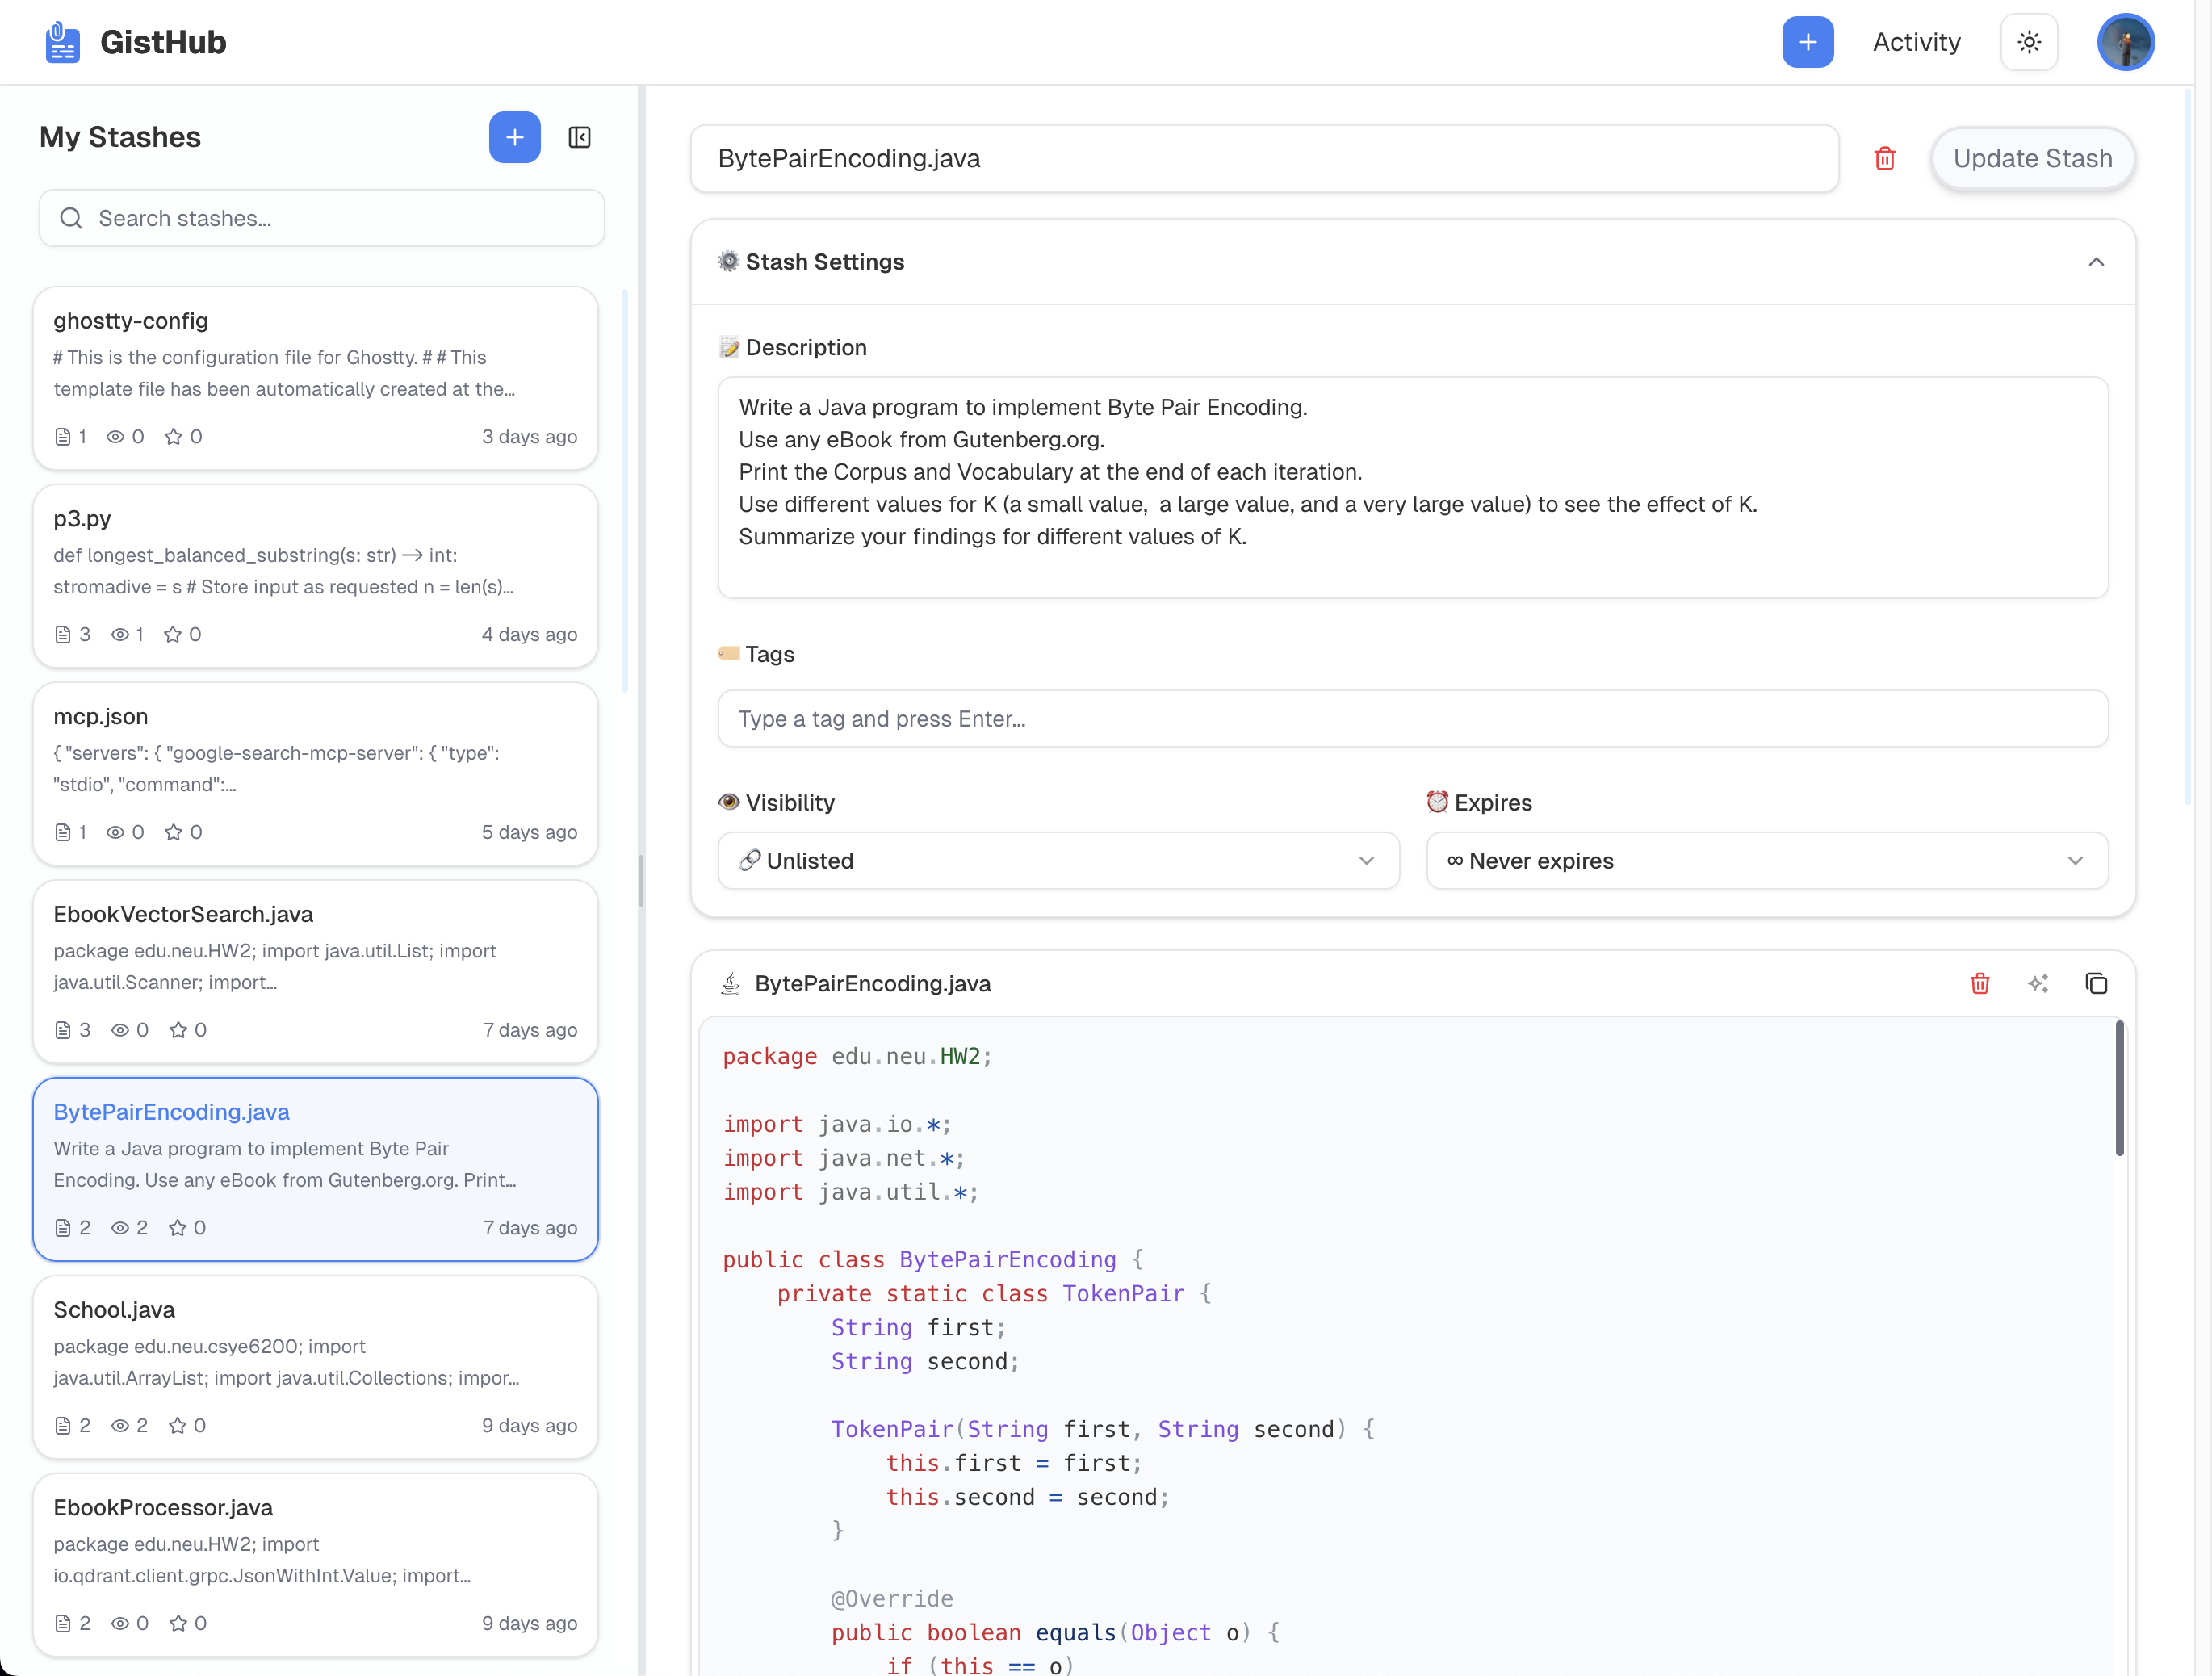Open the plus icon in the top bar
Image resolution: width=2212 pixels, height=1676 pixels.
1807,42
